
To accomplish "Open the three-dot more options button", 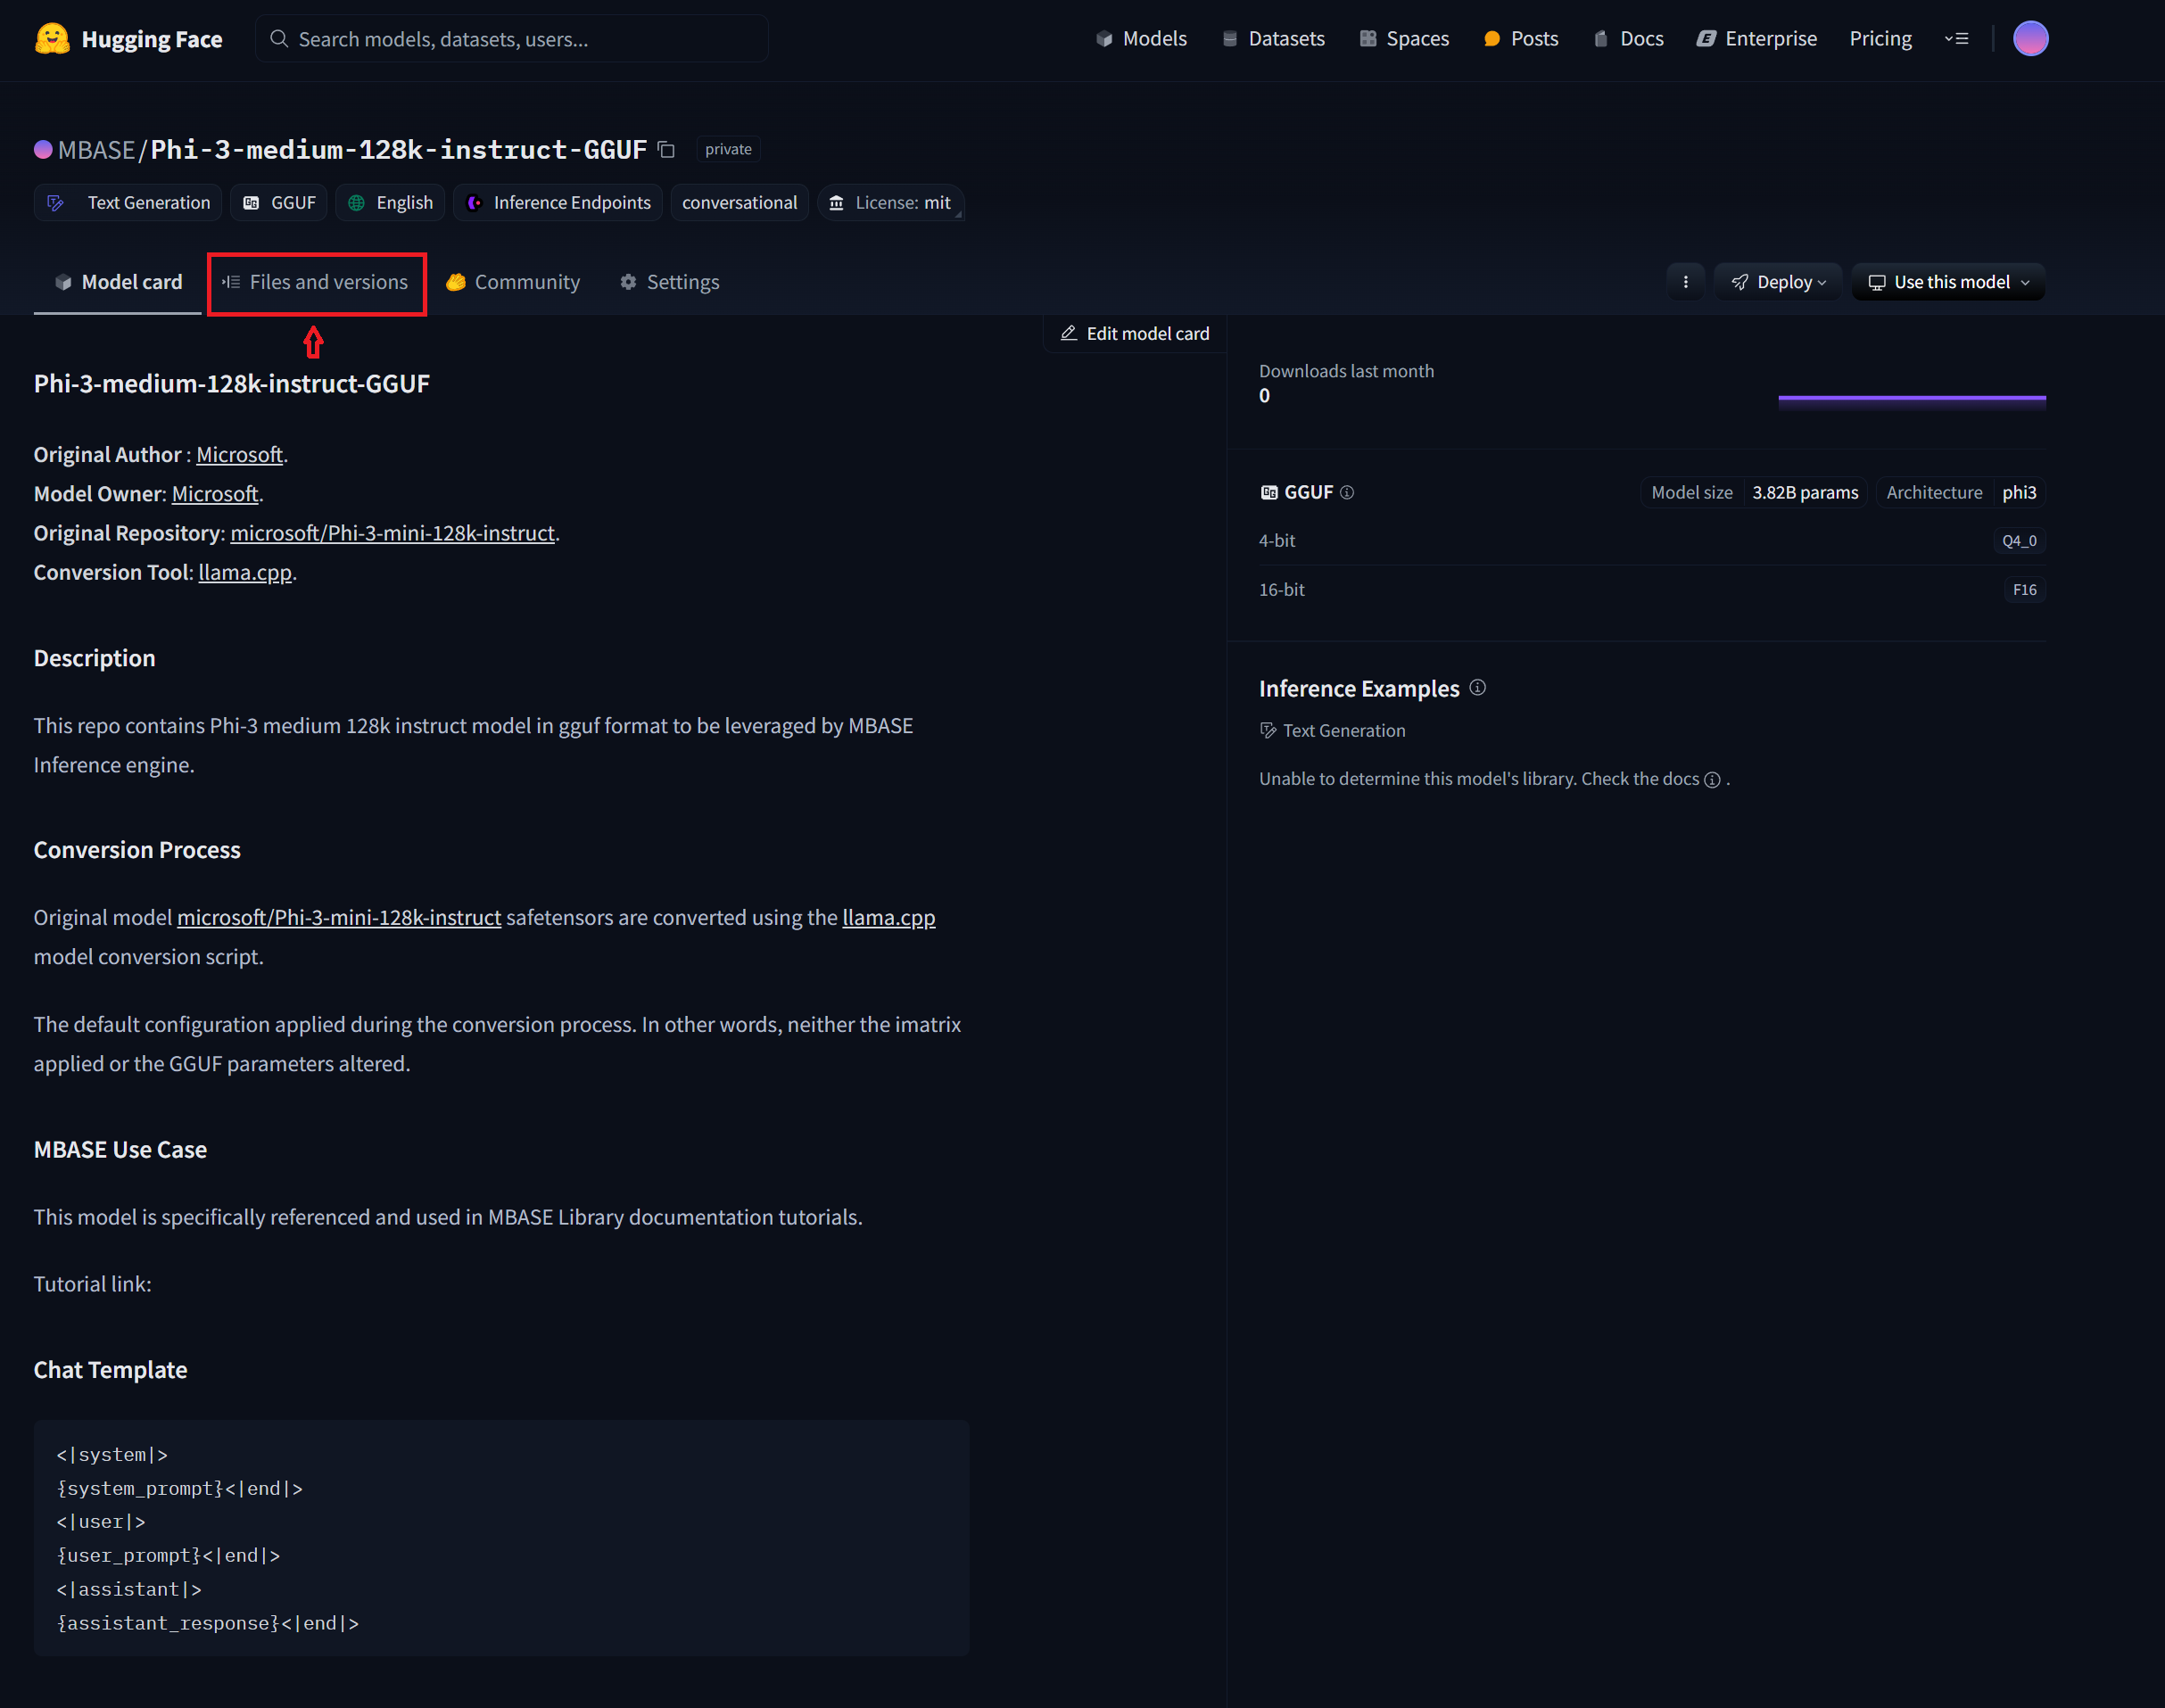I will [1685, 282].
